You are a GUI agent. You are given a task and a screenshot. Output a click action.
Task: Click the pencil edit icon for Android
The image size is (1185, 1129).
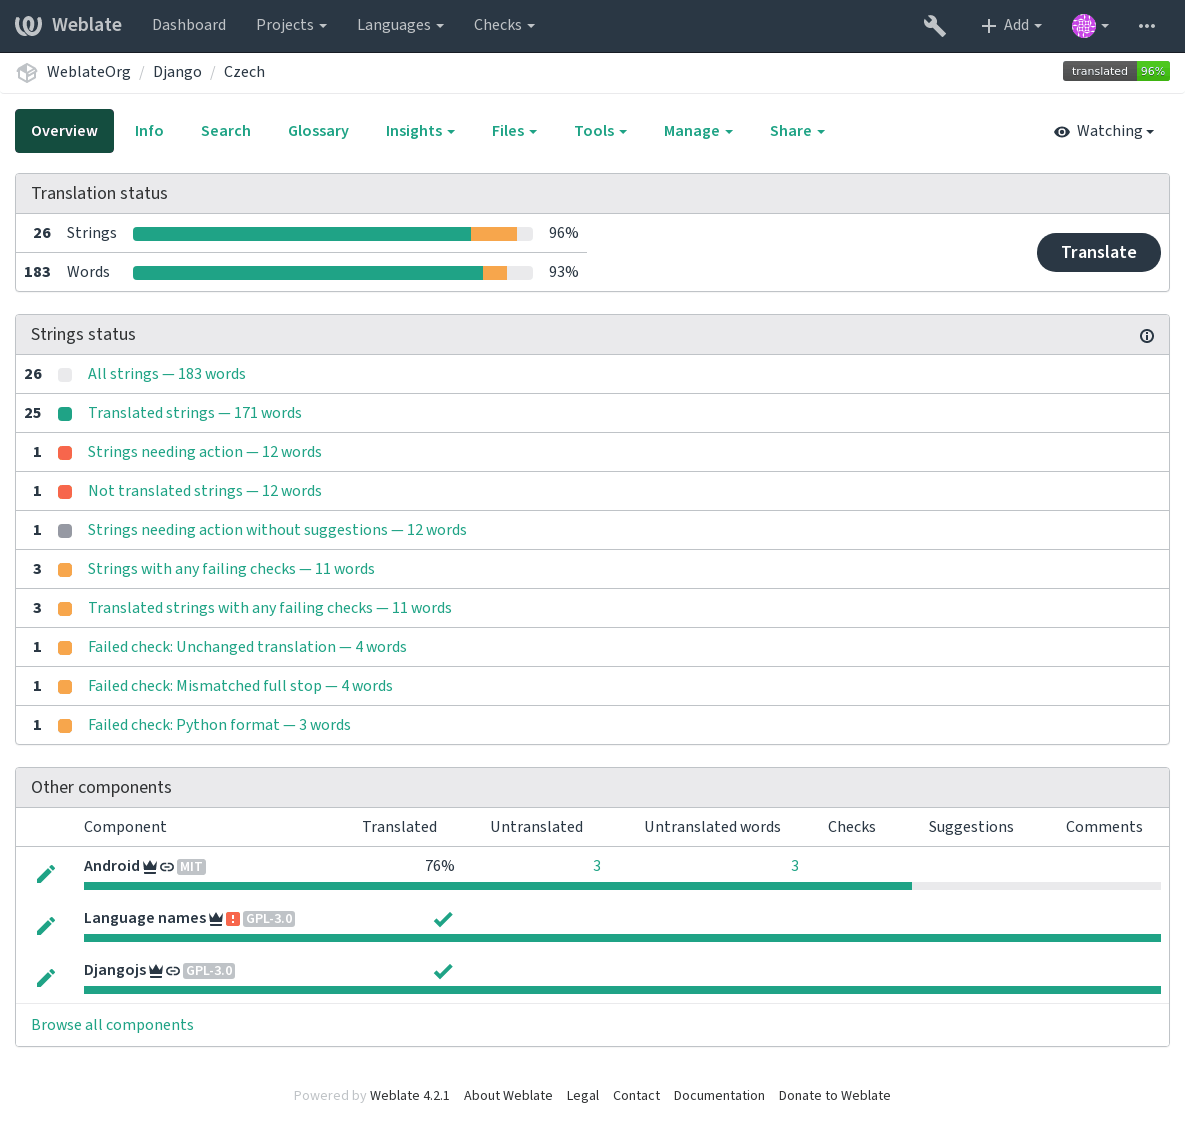(x=46, y=874)
